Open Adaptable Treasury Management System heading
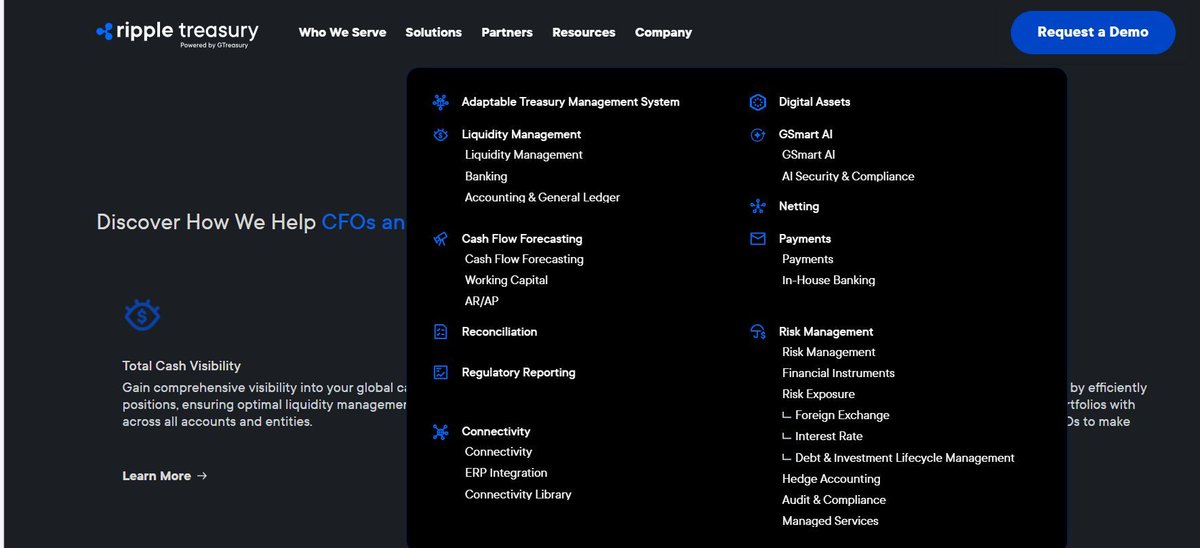Viewport: 1200px width, 548px height. (570, 102)
